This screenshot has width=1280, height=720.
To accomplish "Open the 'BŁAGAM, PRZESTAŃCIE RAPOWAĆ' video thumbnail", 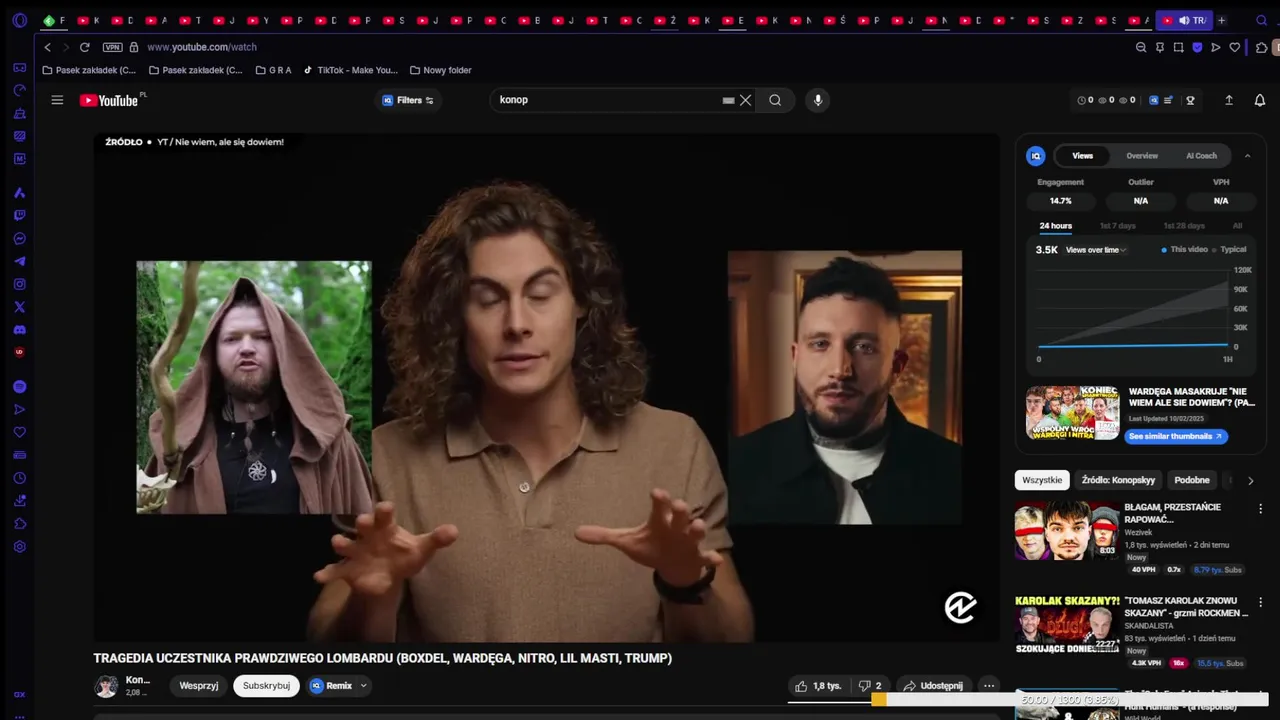I will coord(1067,530).
